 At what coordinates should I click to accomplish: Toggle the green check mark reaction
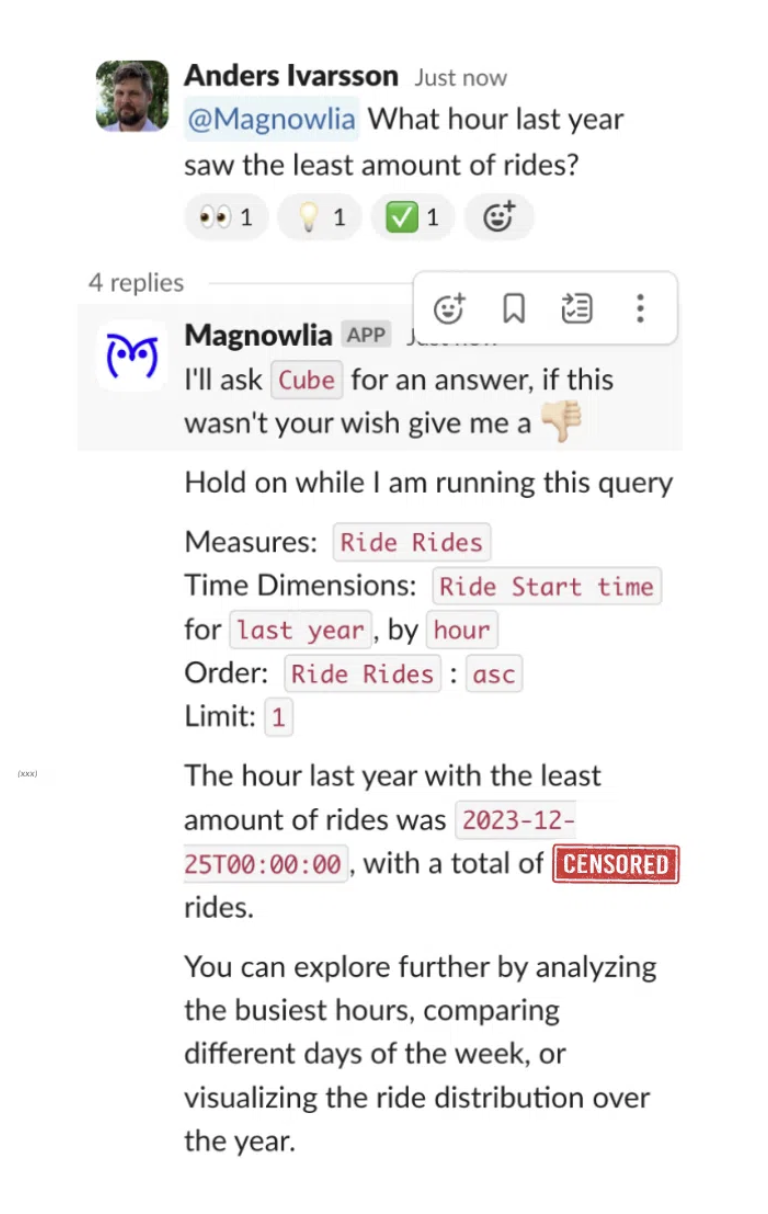tap(412, 217)
